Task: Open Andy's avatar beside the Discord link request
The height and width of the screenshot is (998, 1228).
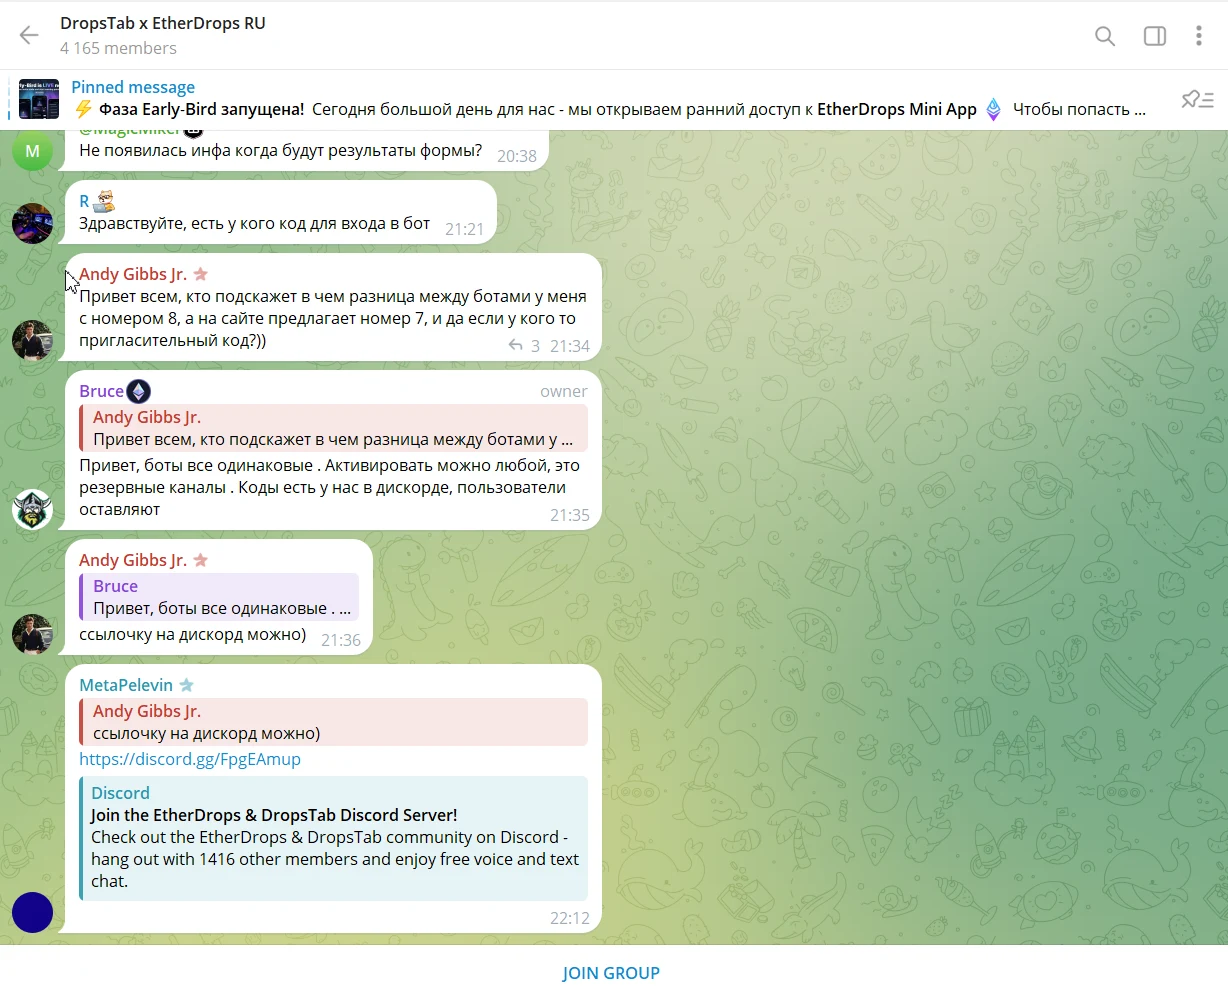Action: click(32, 635)
